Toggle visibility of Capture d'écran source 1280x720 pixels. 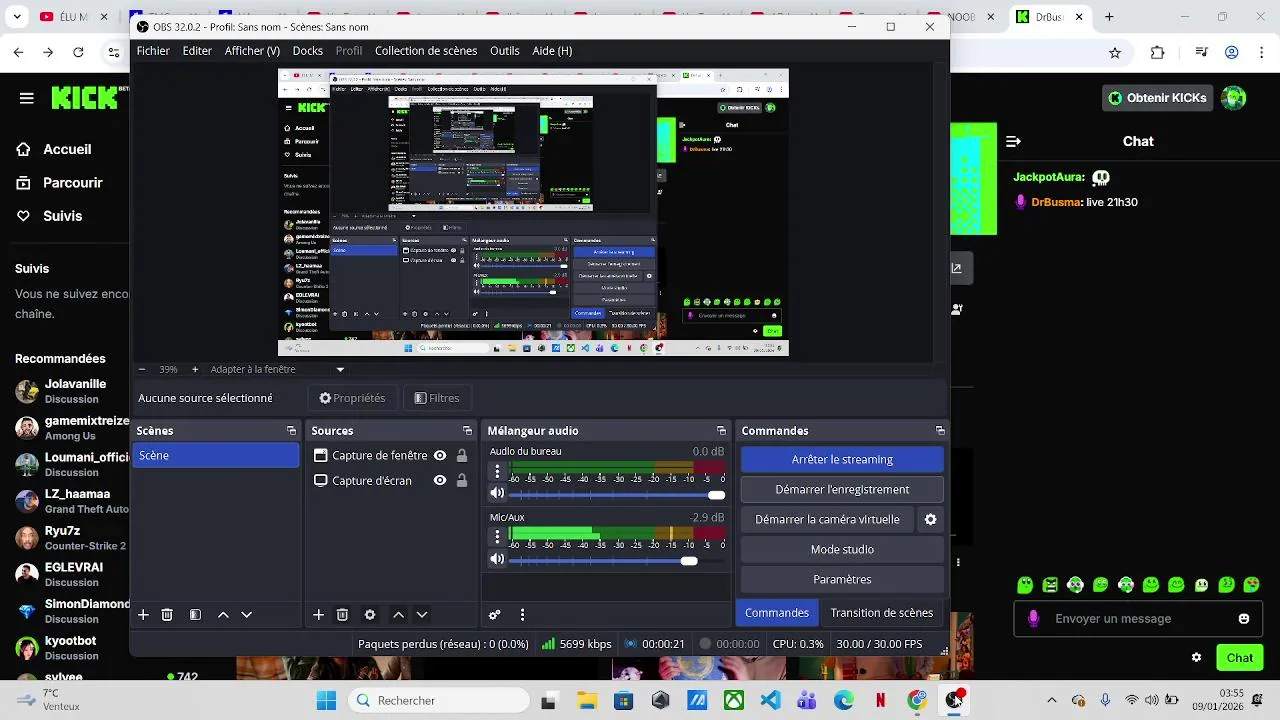[439, 481]
